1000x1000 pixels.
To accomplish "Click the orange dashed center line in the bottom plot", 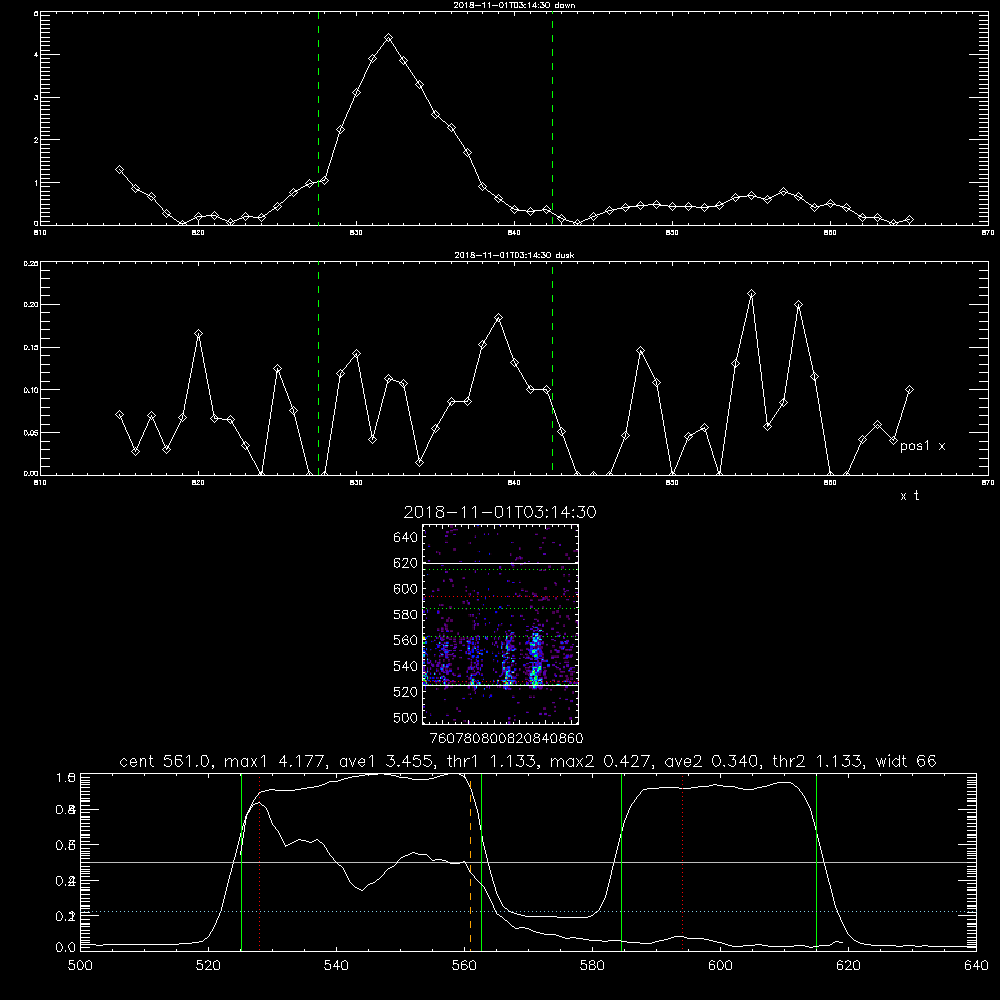I will click(471, 861).
